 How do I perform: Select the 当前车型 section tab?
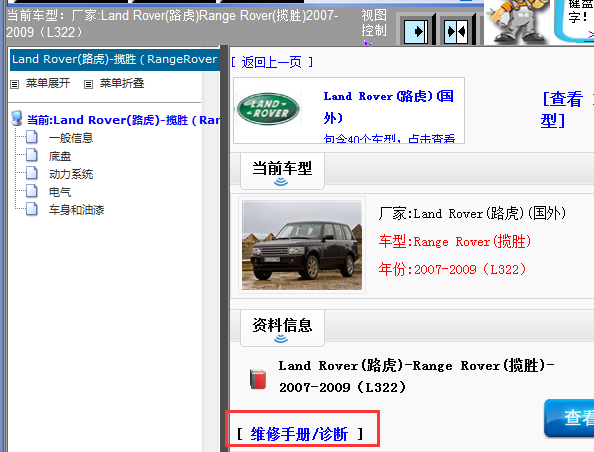[282, 171]
